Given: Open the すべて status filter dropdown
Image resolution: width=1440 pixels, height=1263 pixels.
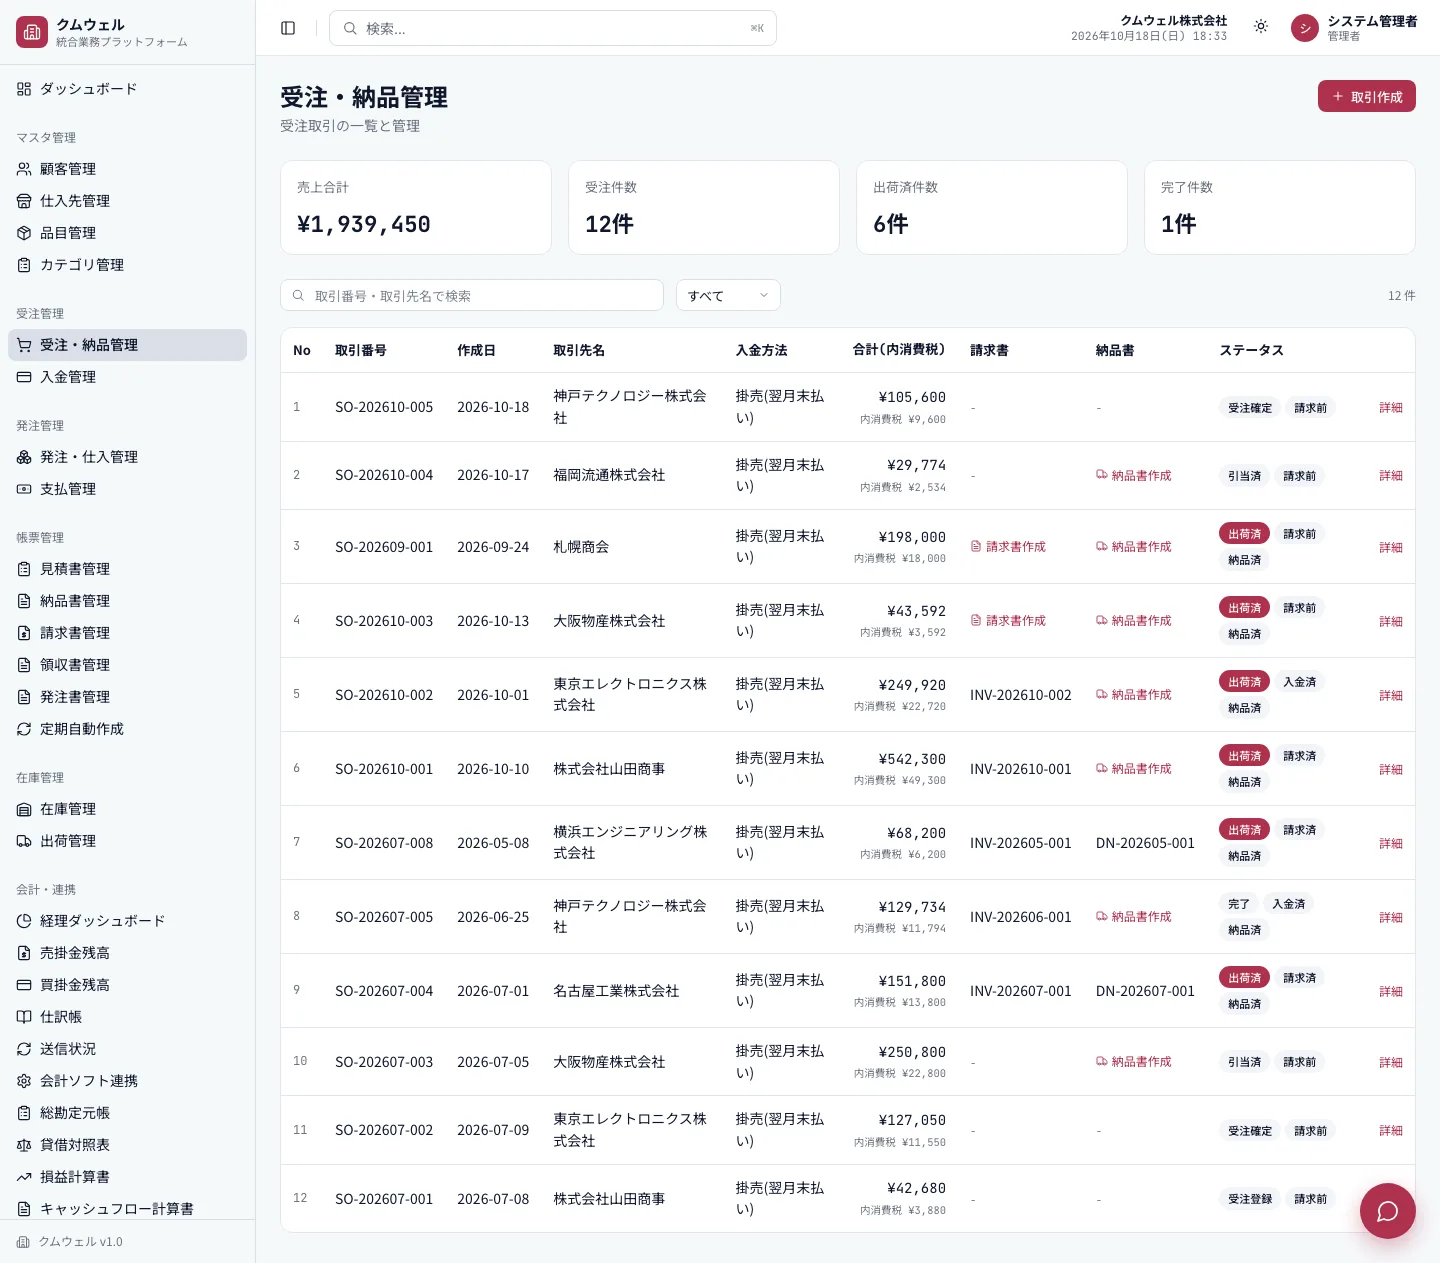Looking at the screenshot, I should click(728, 295).
